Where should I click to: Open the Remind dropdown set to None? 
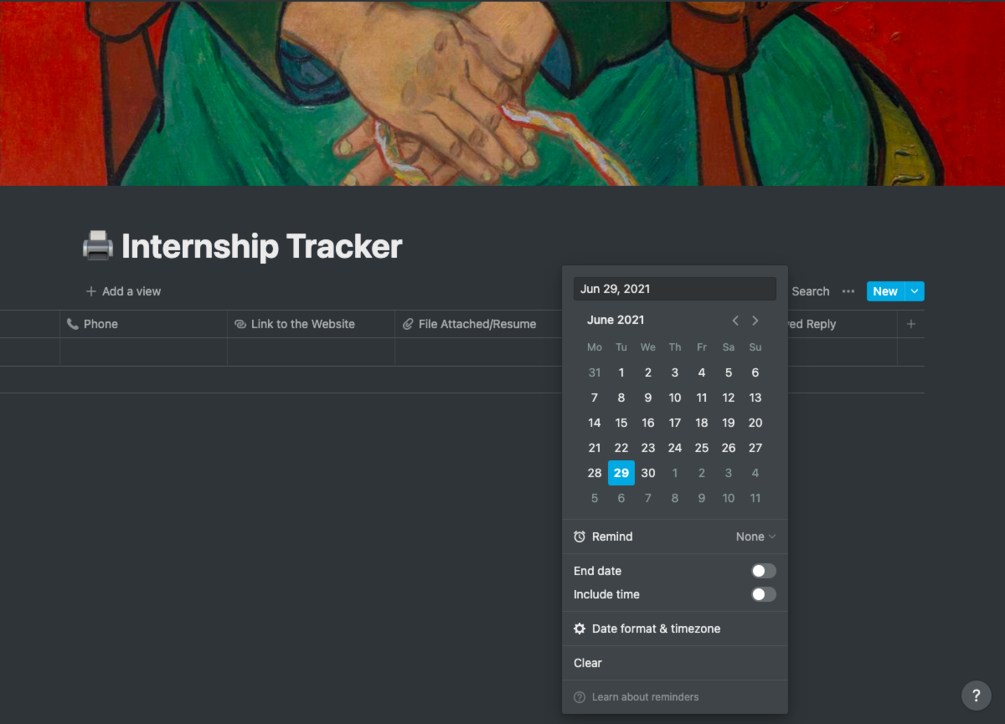[x=755, y=536]
